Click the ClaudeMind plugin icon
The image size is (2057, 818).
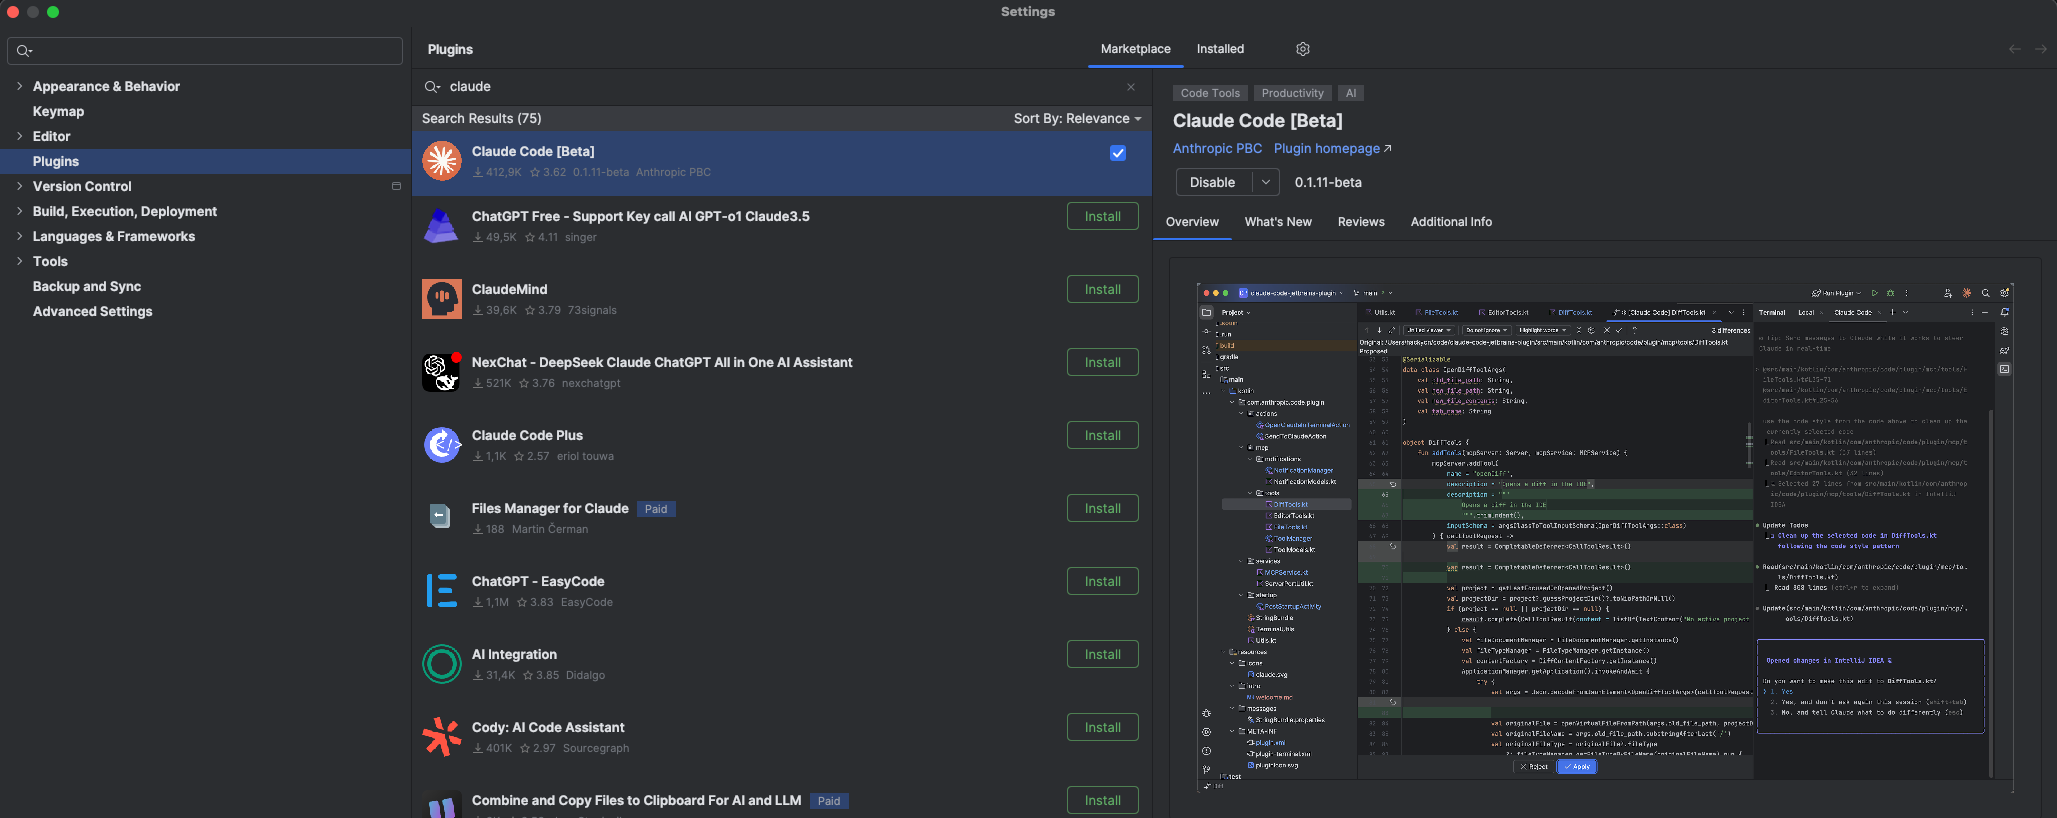(441, 299)
